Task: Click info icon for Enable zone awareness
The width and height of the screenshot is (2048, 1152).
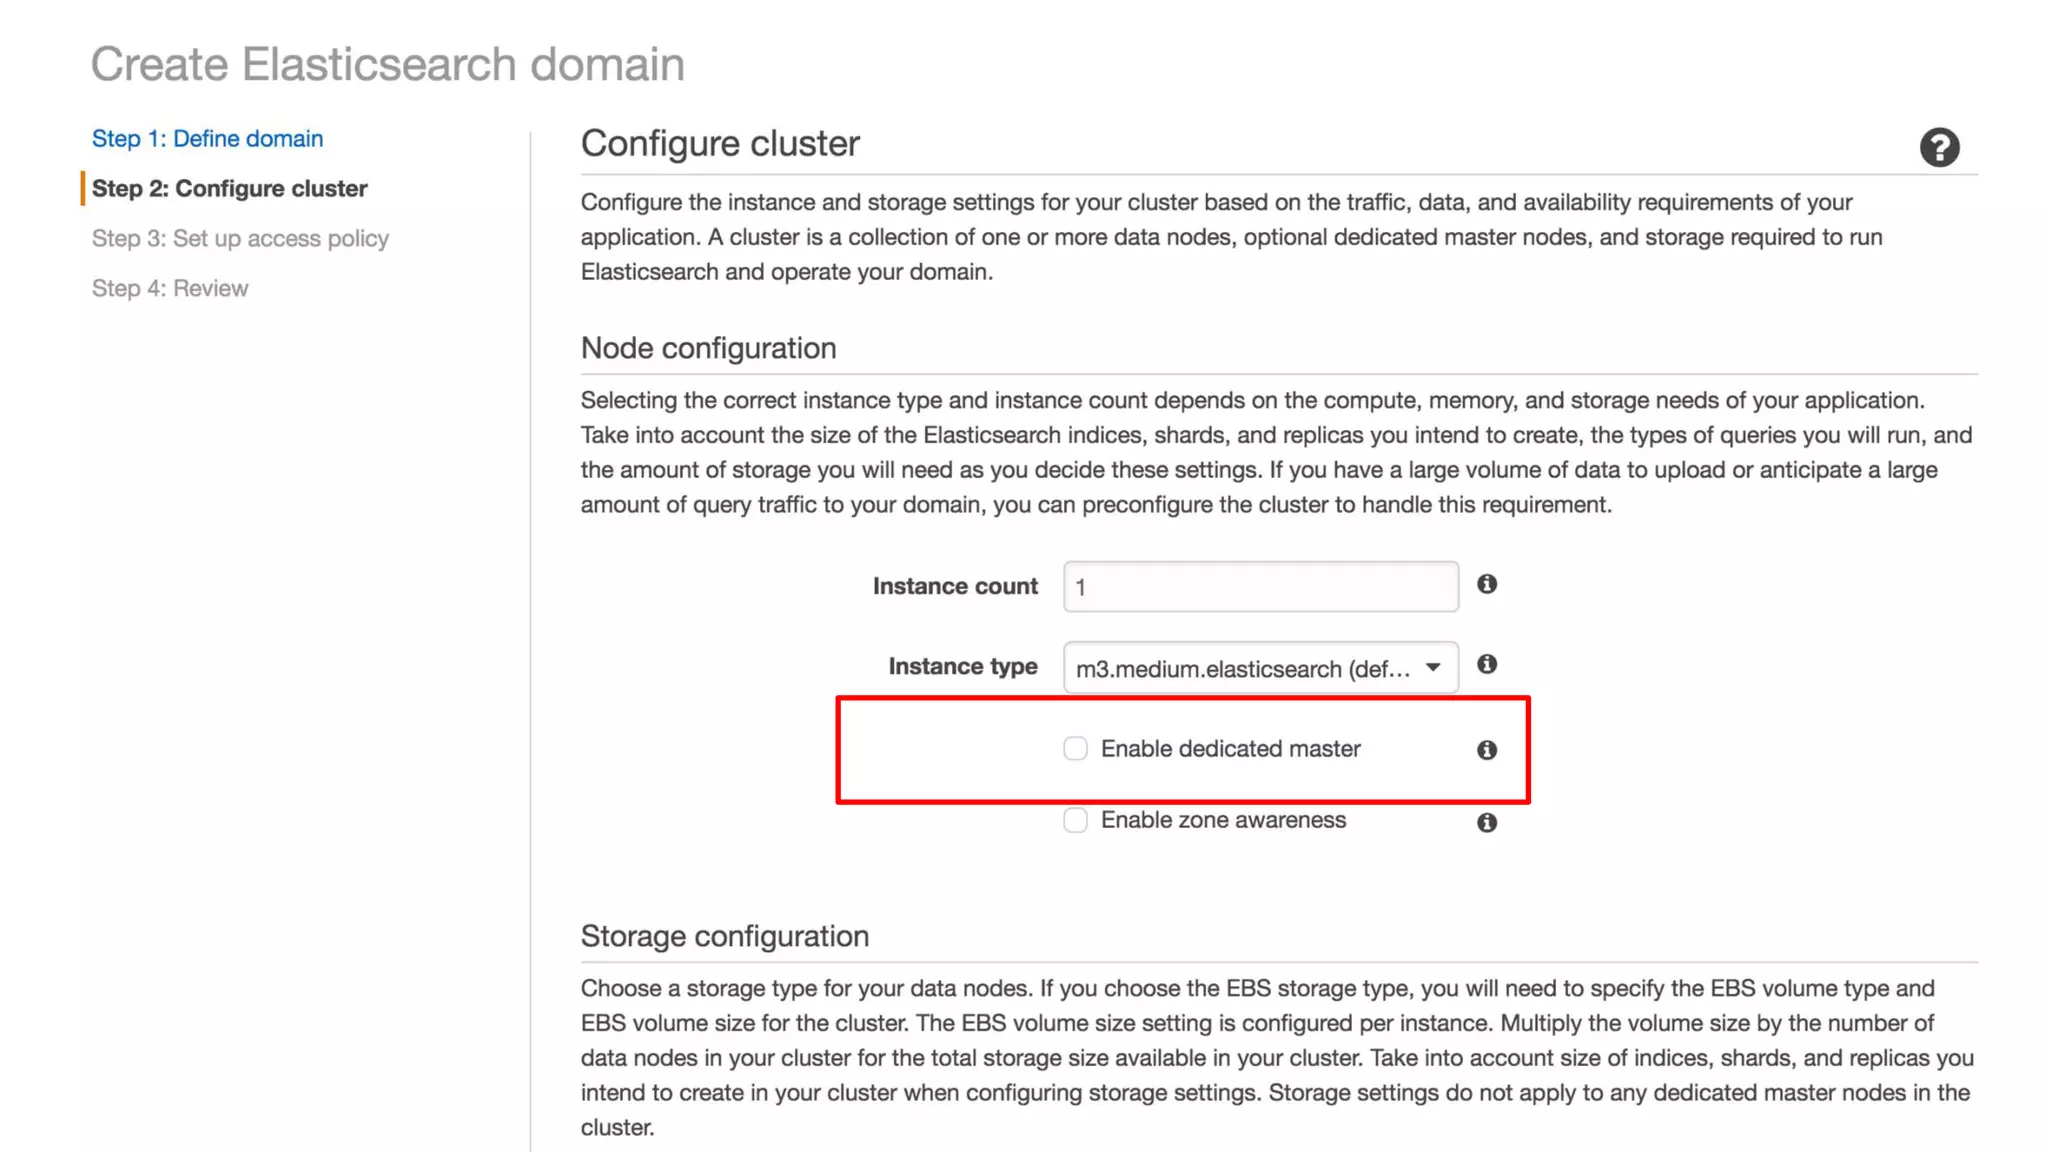Action: click(1486, 822)
